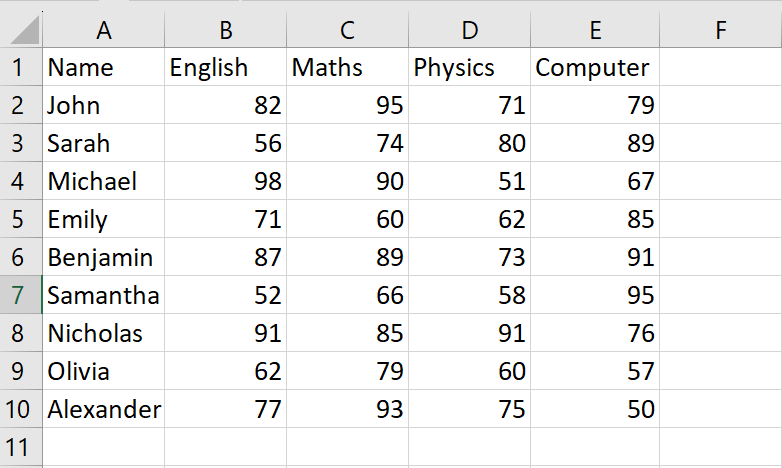Select Michael's English score 98
Viewport: 782px width, 468px height.
pos(225,181)
